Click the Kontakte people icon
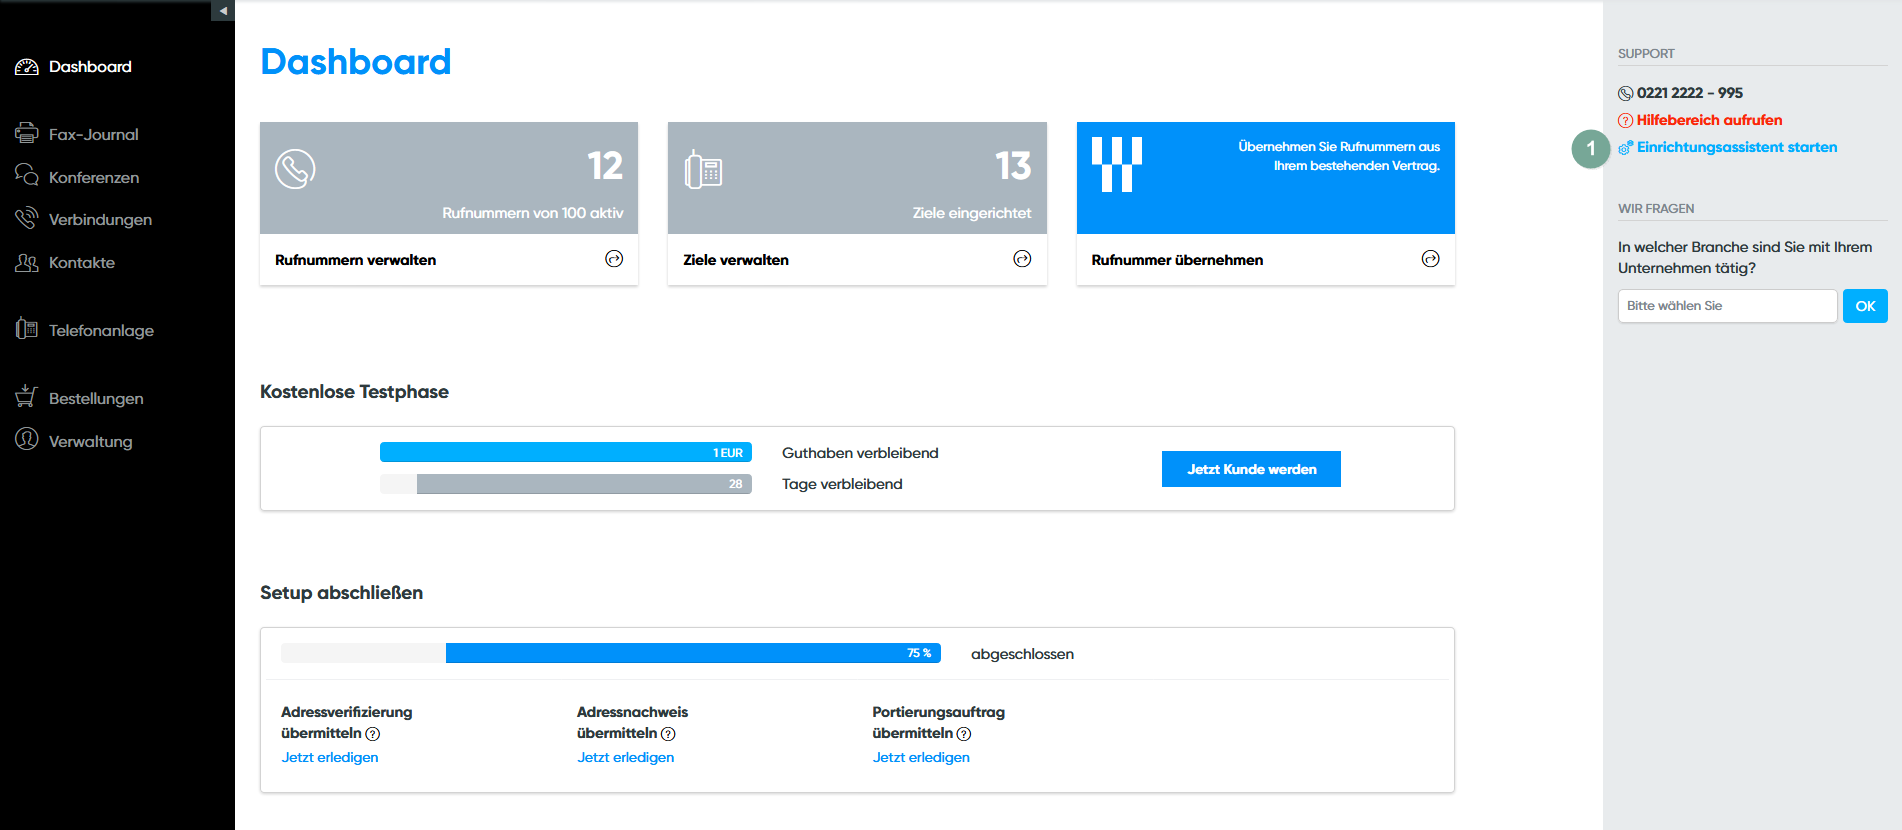This screenshot has height=830, width=1902. (27, 262)
